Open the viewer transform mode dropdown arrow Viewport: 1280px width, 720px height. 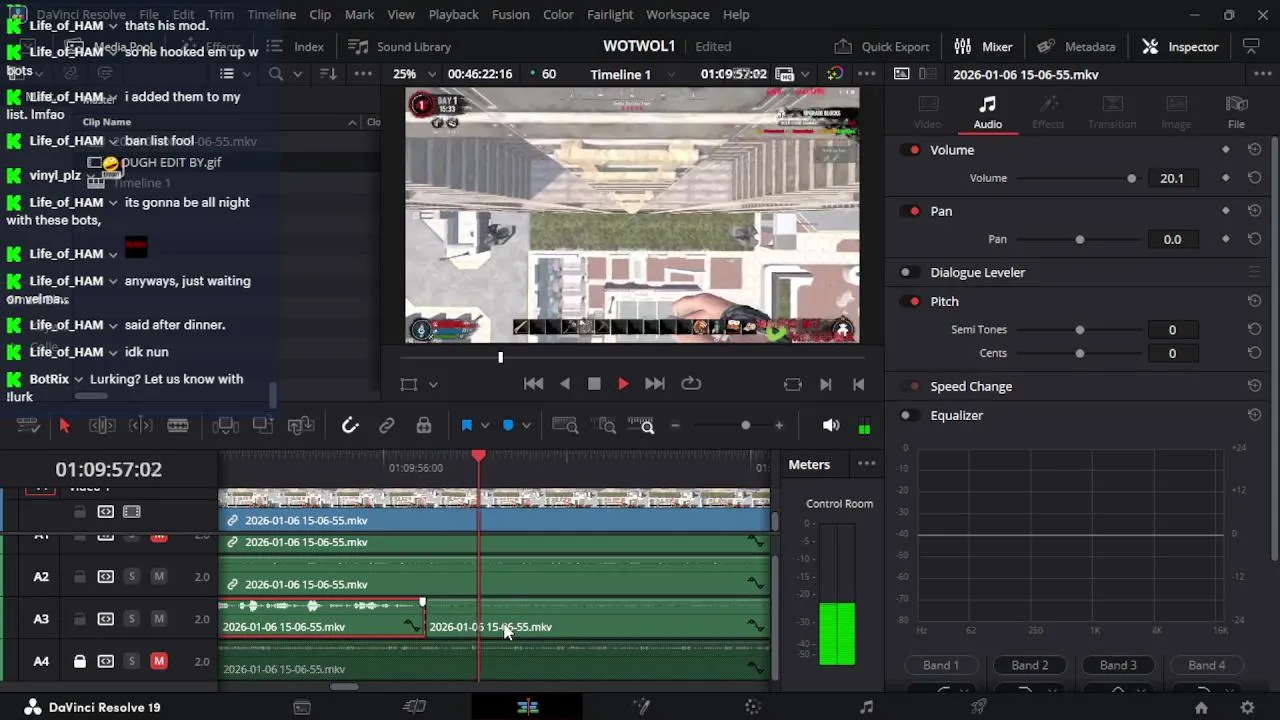[433, 384]
